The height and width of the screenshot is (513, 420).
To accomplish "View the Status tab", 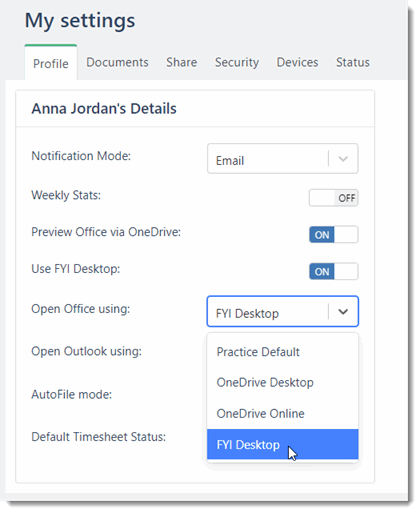I will 353,62.
